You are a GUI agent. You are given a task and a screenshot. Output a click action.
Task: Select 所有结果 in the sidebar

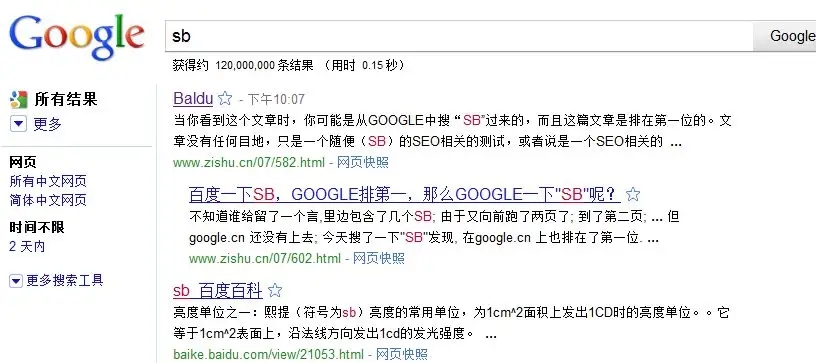pos(66,99)
